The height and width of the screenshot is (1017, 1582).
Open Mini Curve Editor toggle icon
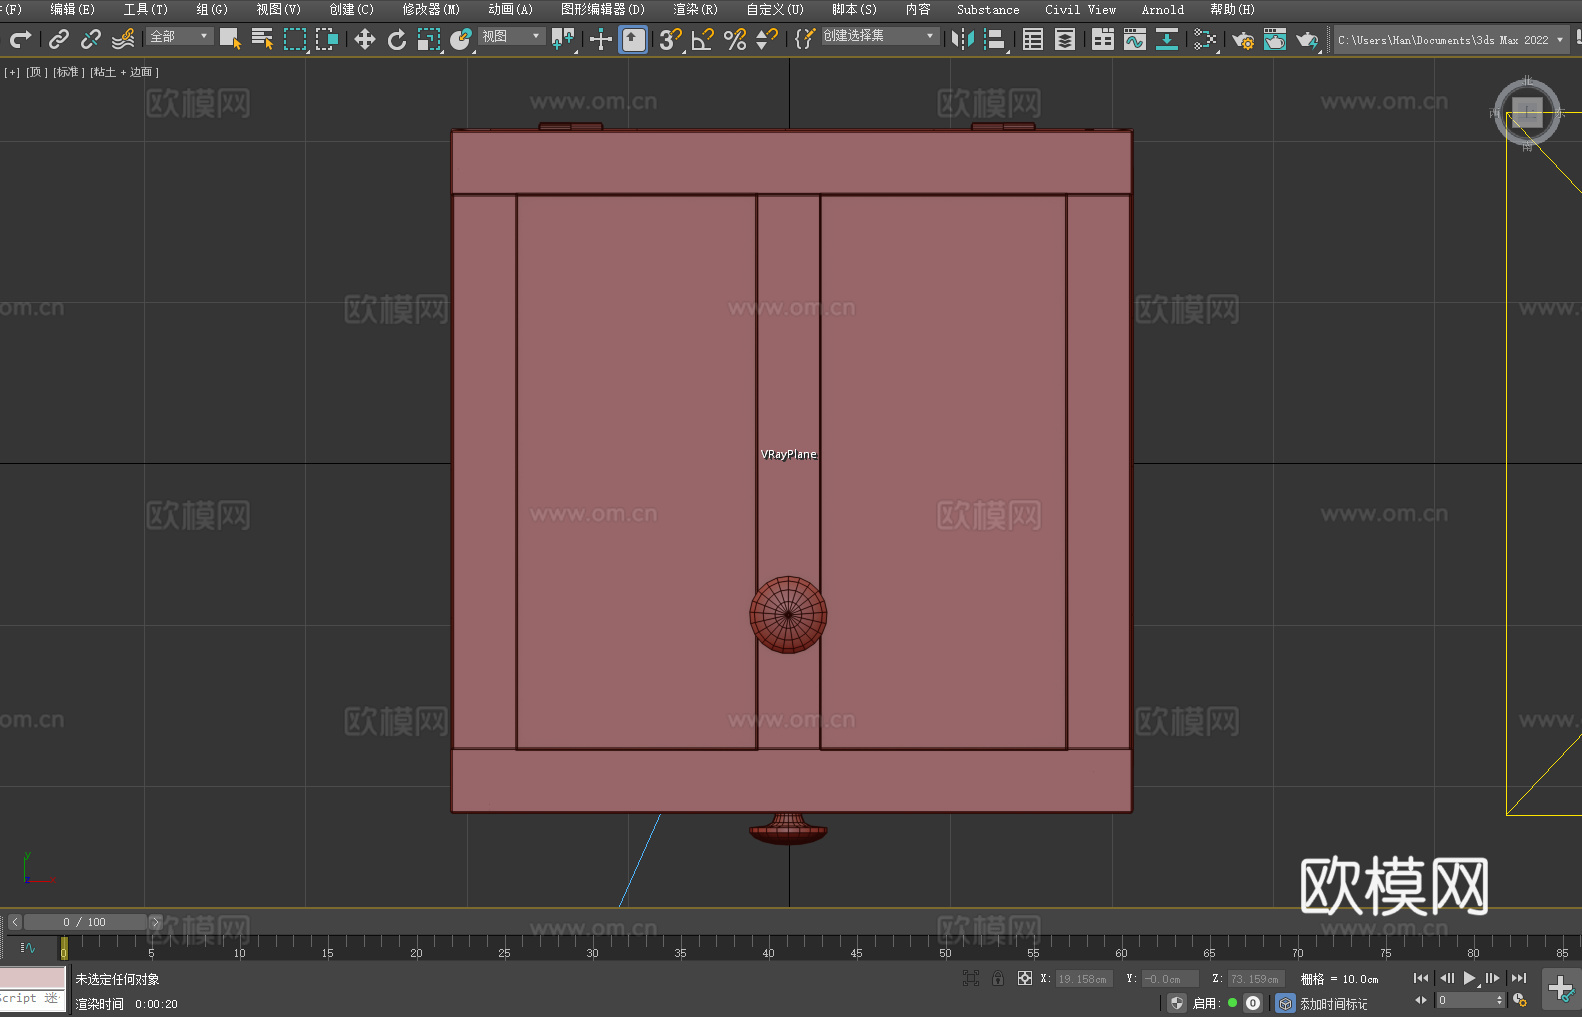point(28,947)
